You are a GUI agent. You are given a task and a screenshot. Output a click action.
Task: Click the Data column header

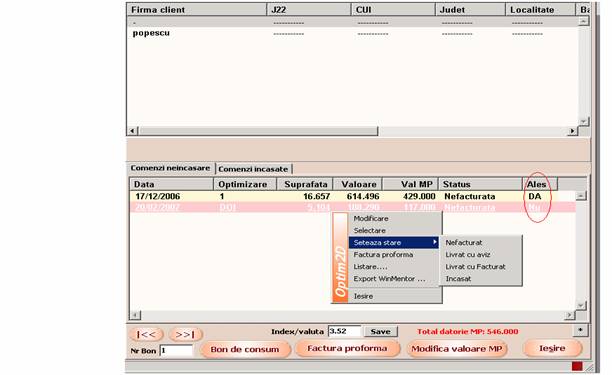point(171,184)
